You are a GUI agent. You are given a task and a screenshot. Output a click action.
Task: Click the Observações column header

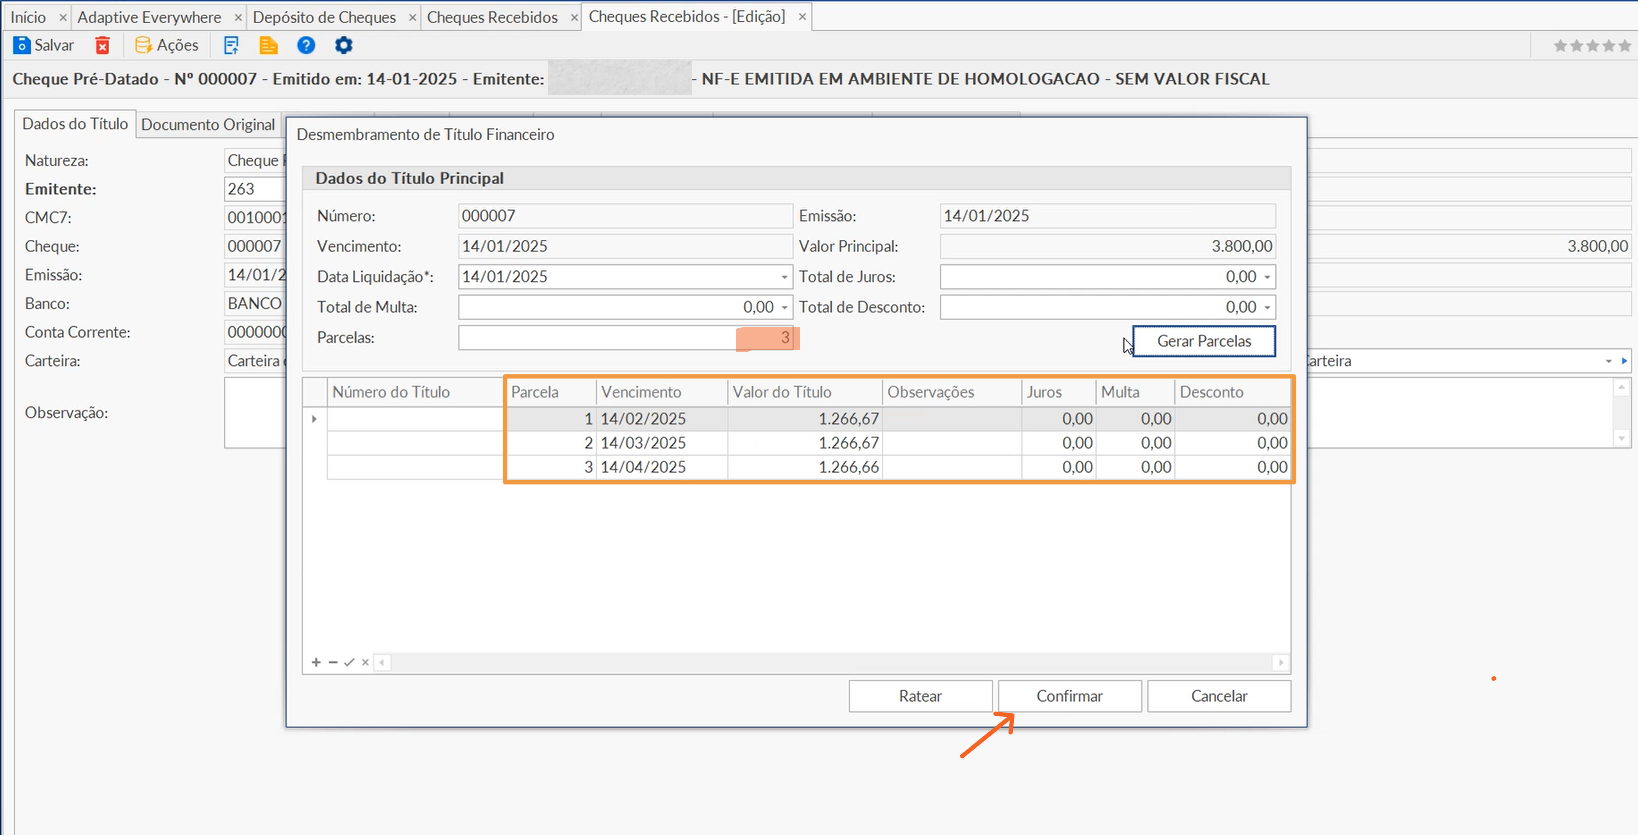tap(952, 392)
